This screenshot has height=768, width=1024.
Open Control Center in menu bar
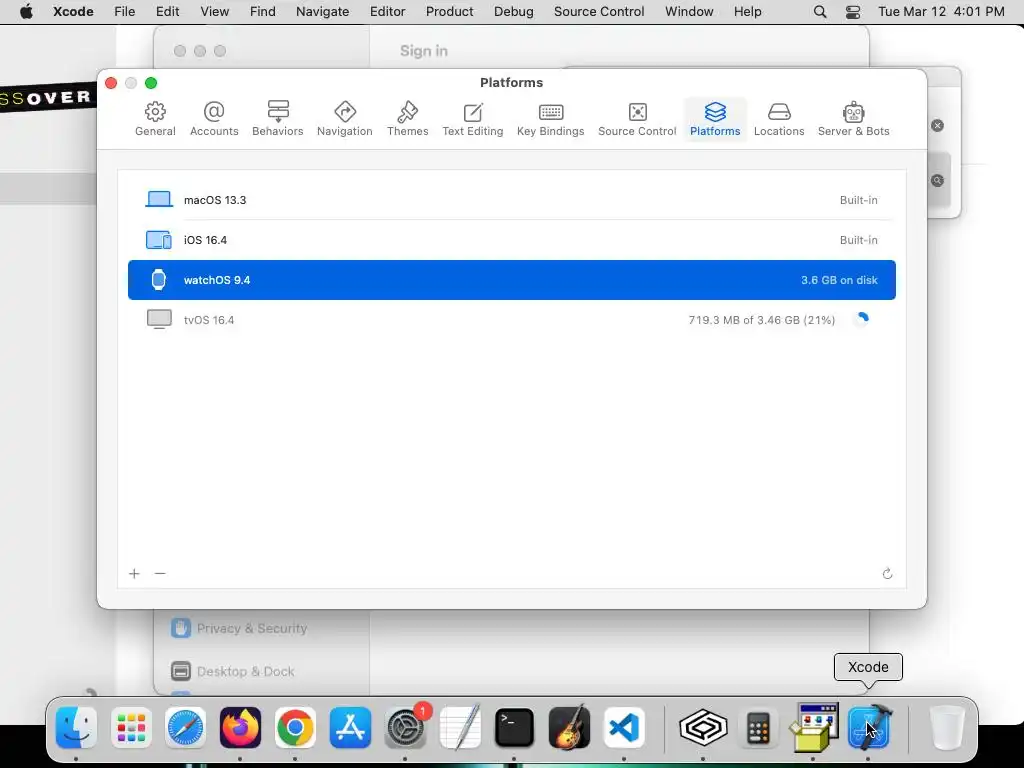pyautogui.click(x=852, y=12)
